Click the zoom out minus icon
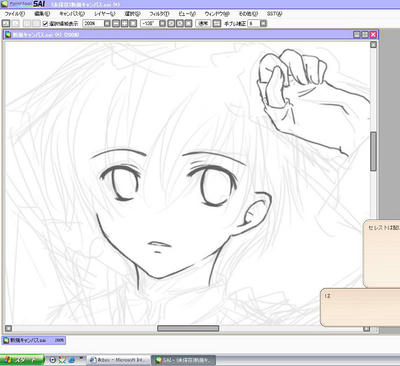 [116, 23]
